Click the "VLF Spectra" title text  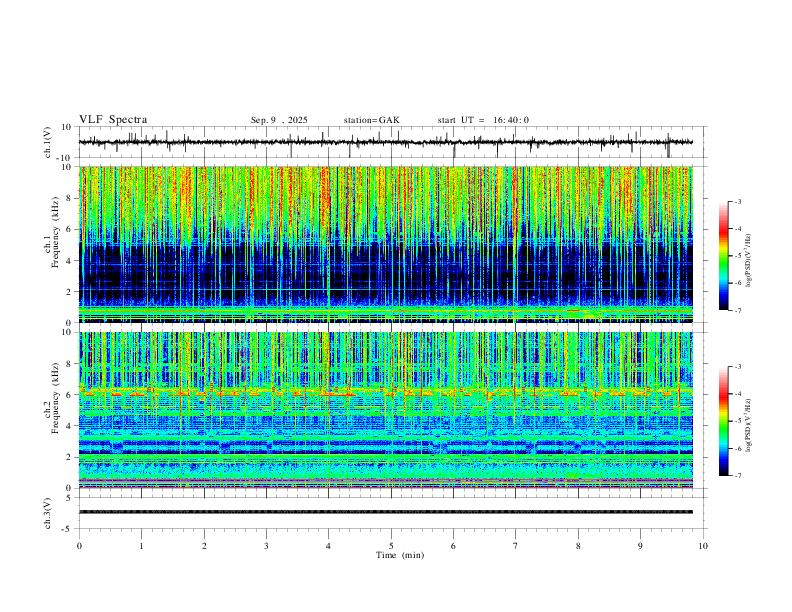(113, 120)
